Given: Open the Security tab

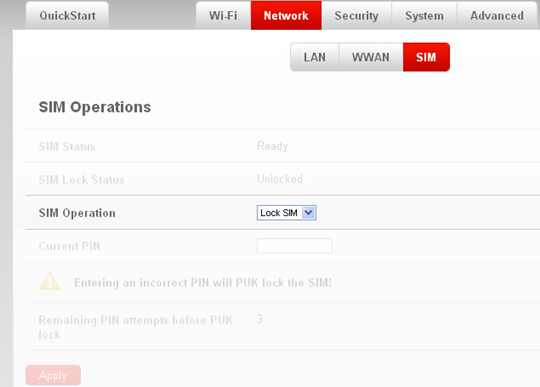Looking at the screenshot, I should [x=356, y=15].
